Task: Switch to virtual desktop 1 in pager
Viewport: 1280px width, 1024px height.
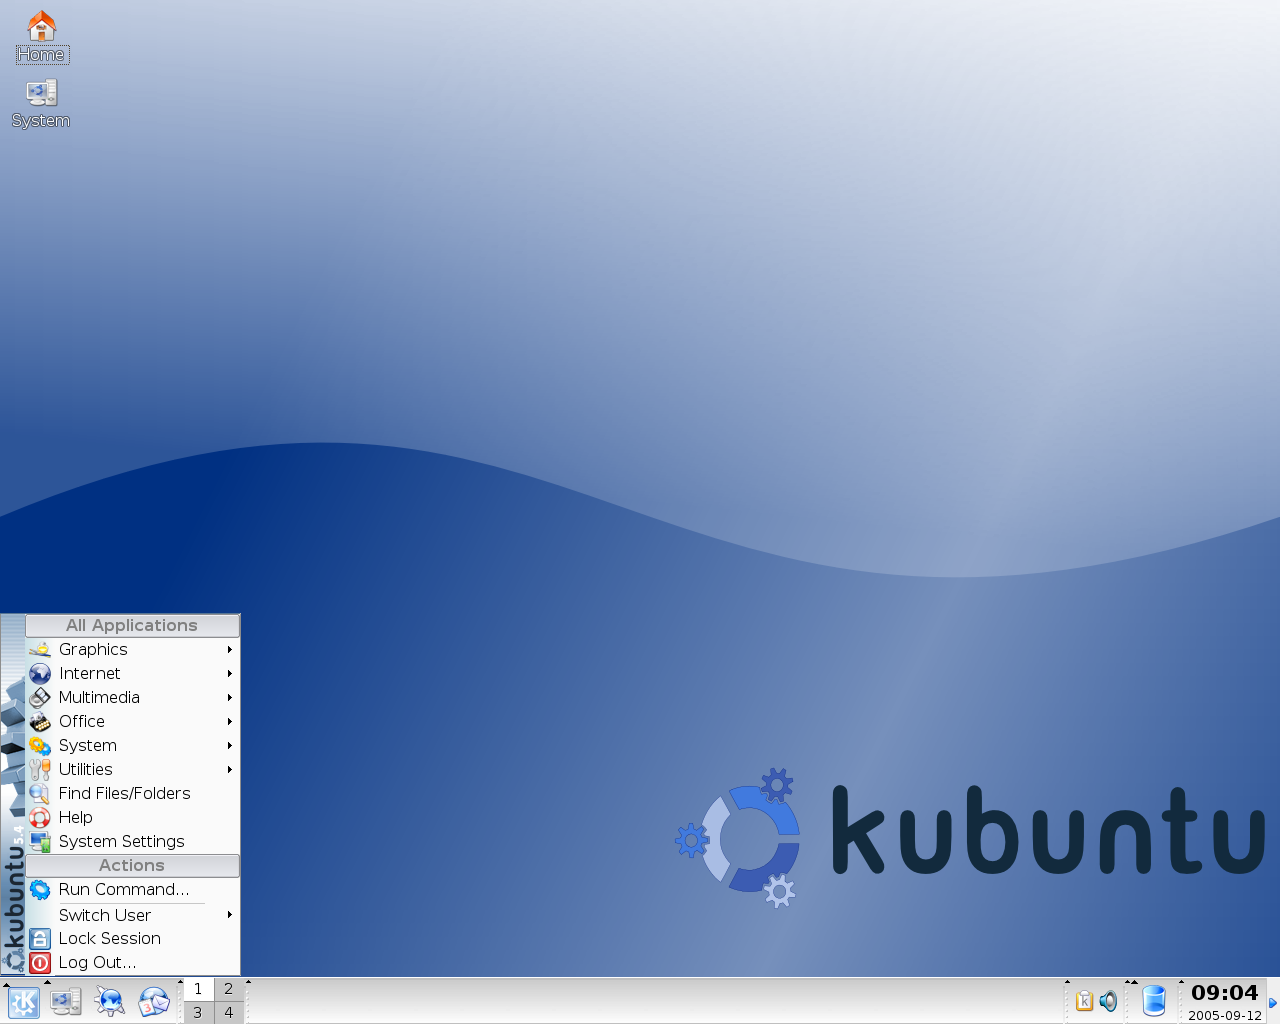Action: 198,989
